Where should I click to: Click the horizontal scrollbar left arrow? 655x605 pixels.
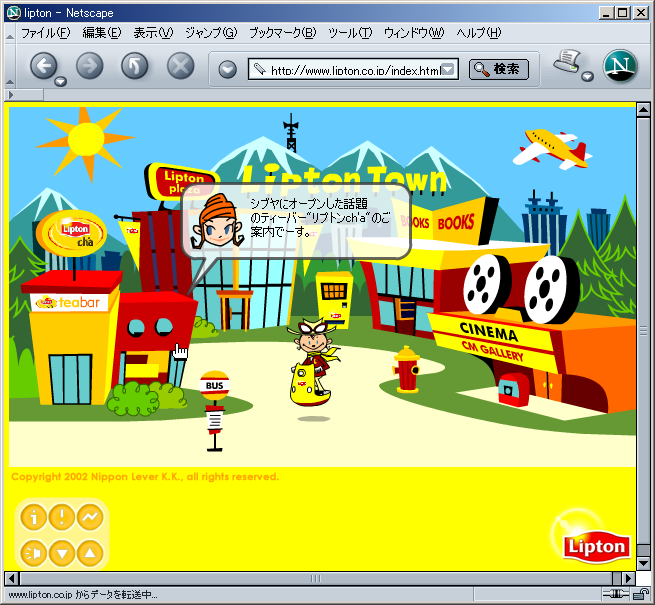[11, 578]
